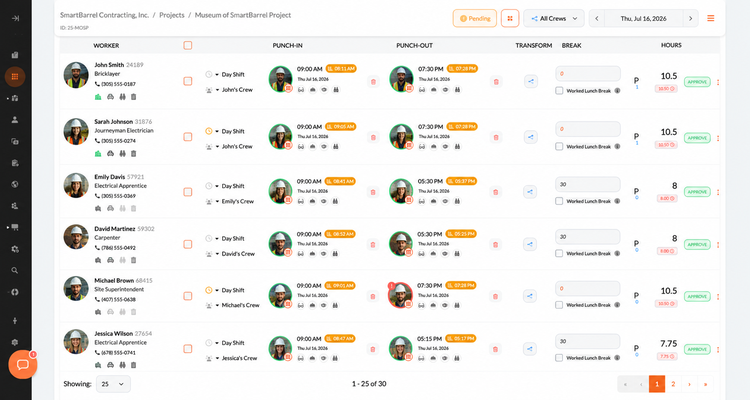Open the All Crews dropdown

(553, 19)
